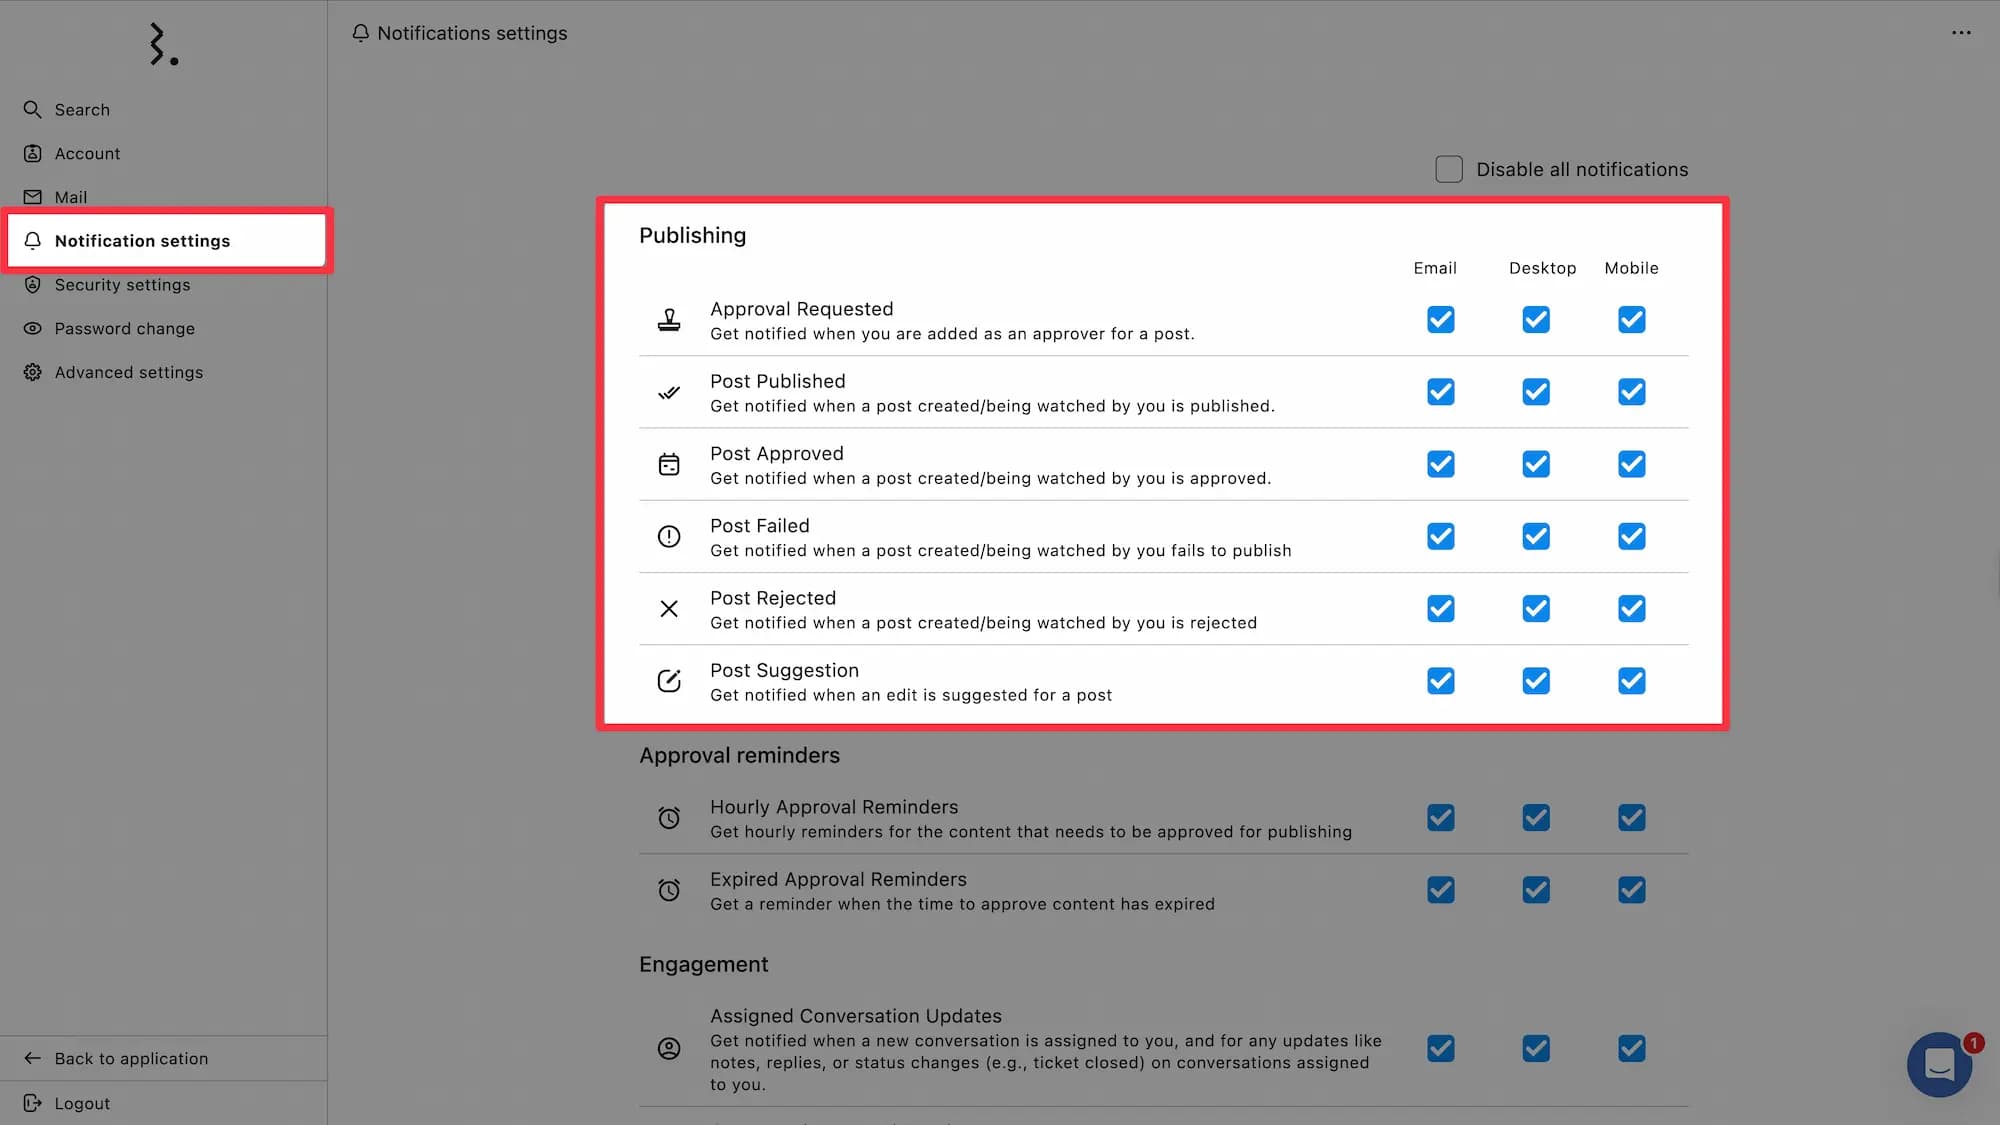Click the app logo in sidebar
The image size is (2000, 1125).
163,44
